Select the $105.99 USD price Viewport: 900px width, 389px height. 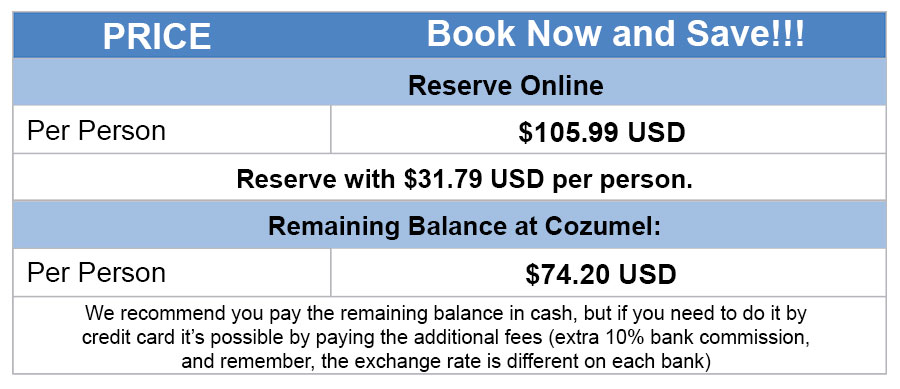point(602,133)
